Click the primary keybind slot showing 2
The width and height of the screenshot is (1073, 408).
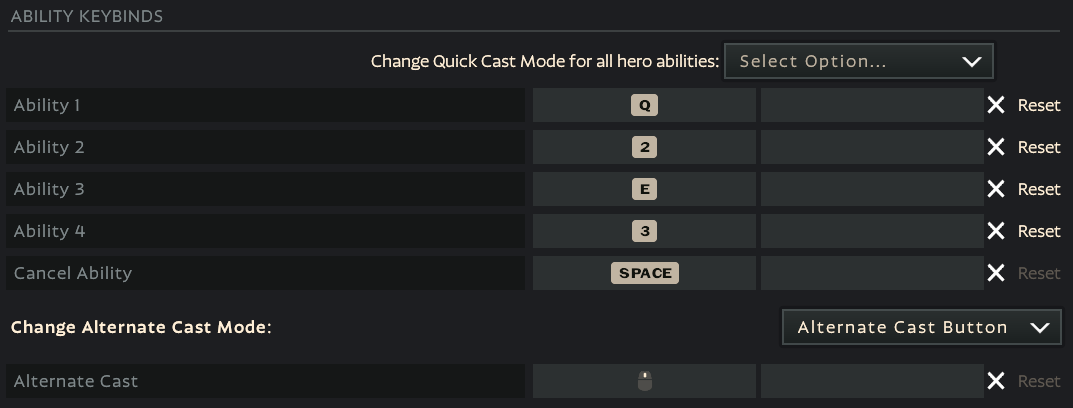click(x=645, y=146)
